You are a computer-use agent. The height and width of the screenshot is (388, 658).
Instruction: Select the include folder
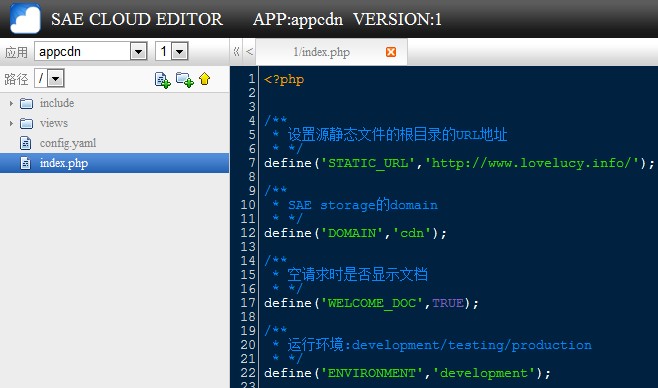[x=57, y=103]
